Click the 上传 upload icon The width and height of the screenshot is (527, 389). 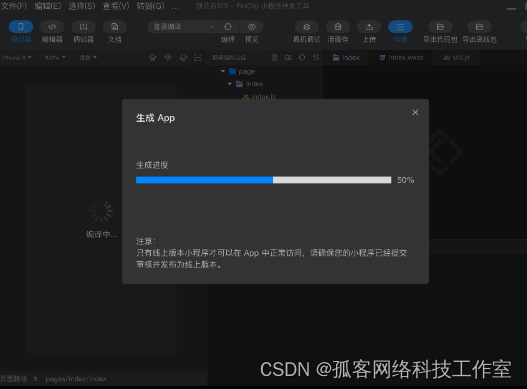point(369,27)
